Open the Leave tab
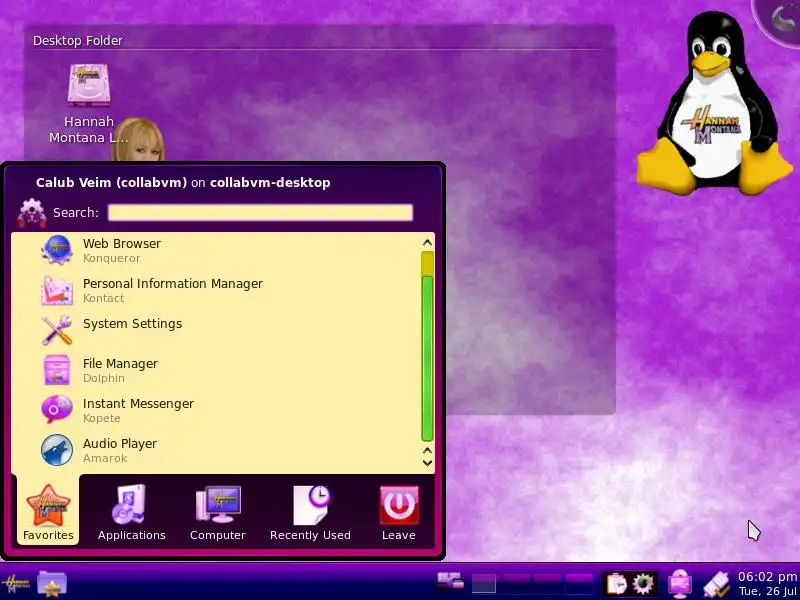The width and height of the screenshot is (800, 600). pyautogui.click(x=399, y=512)
